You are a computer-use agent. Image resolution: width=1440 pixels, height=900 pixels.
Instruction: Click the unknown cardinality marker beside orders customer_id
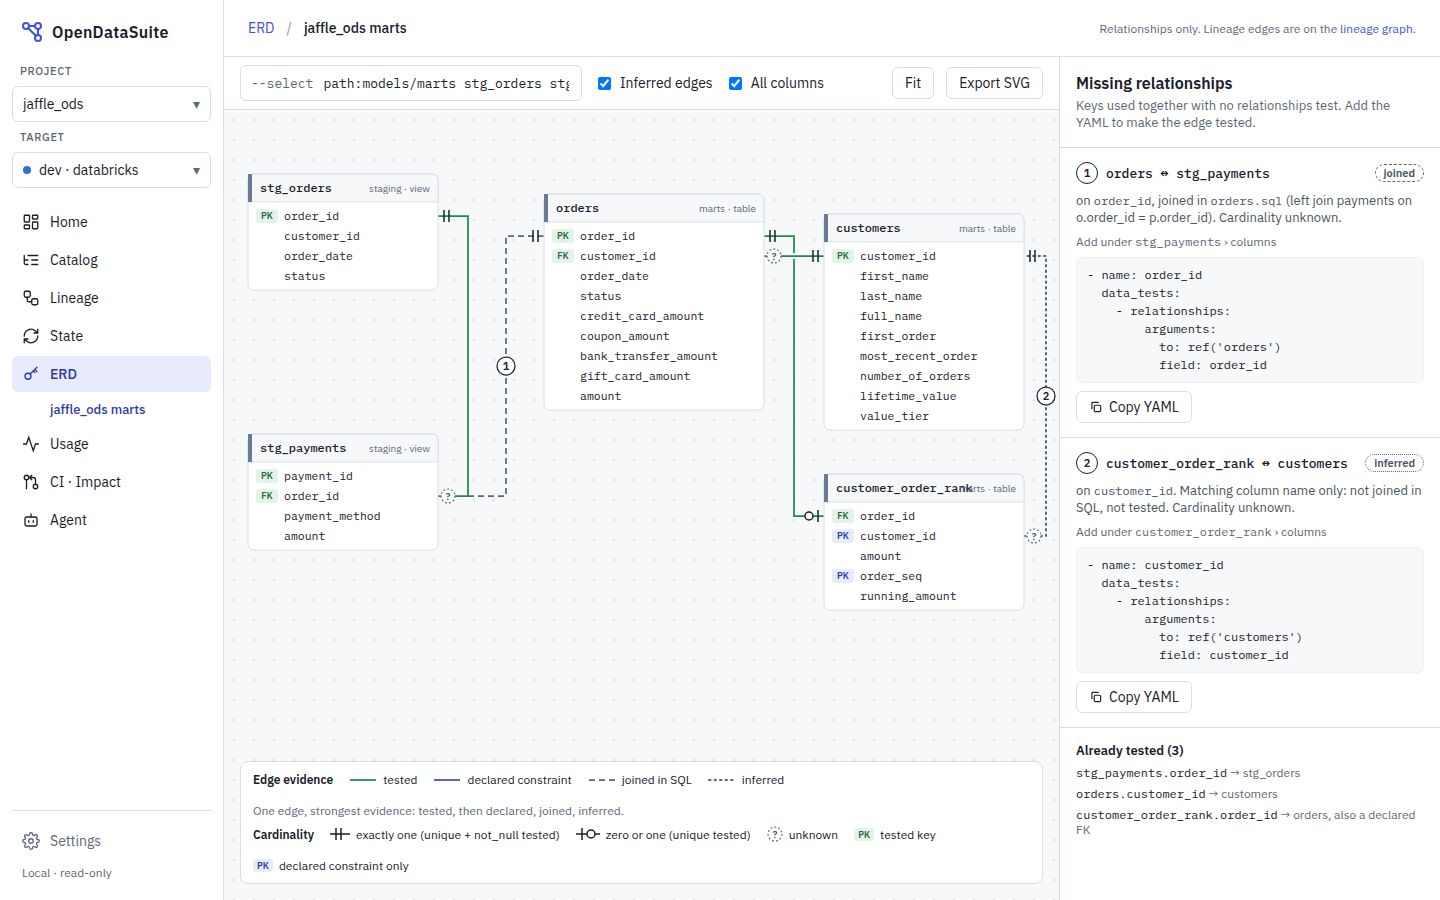pos(773,256)
